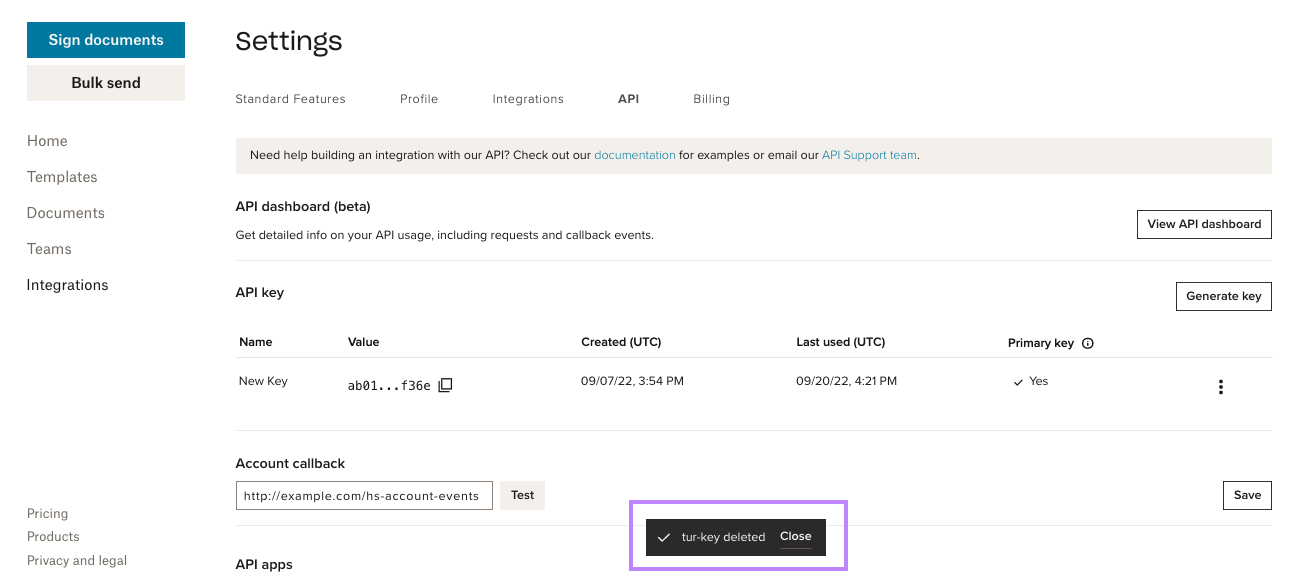Test the account callback URL
Screen dimensions: 1298x585
(x=522, y=495)
